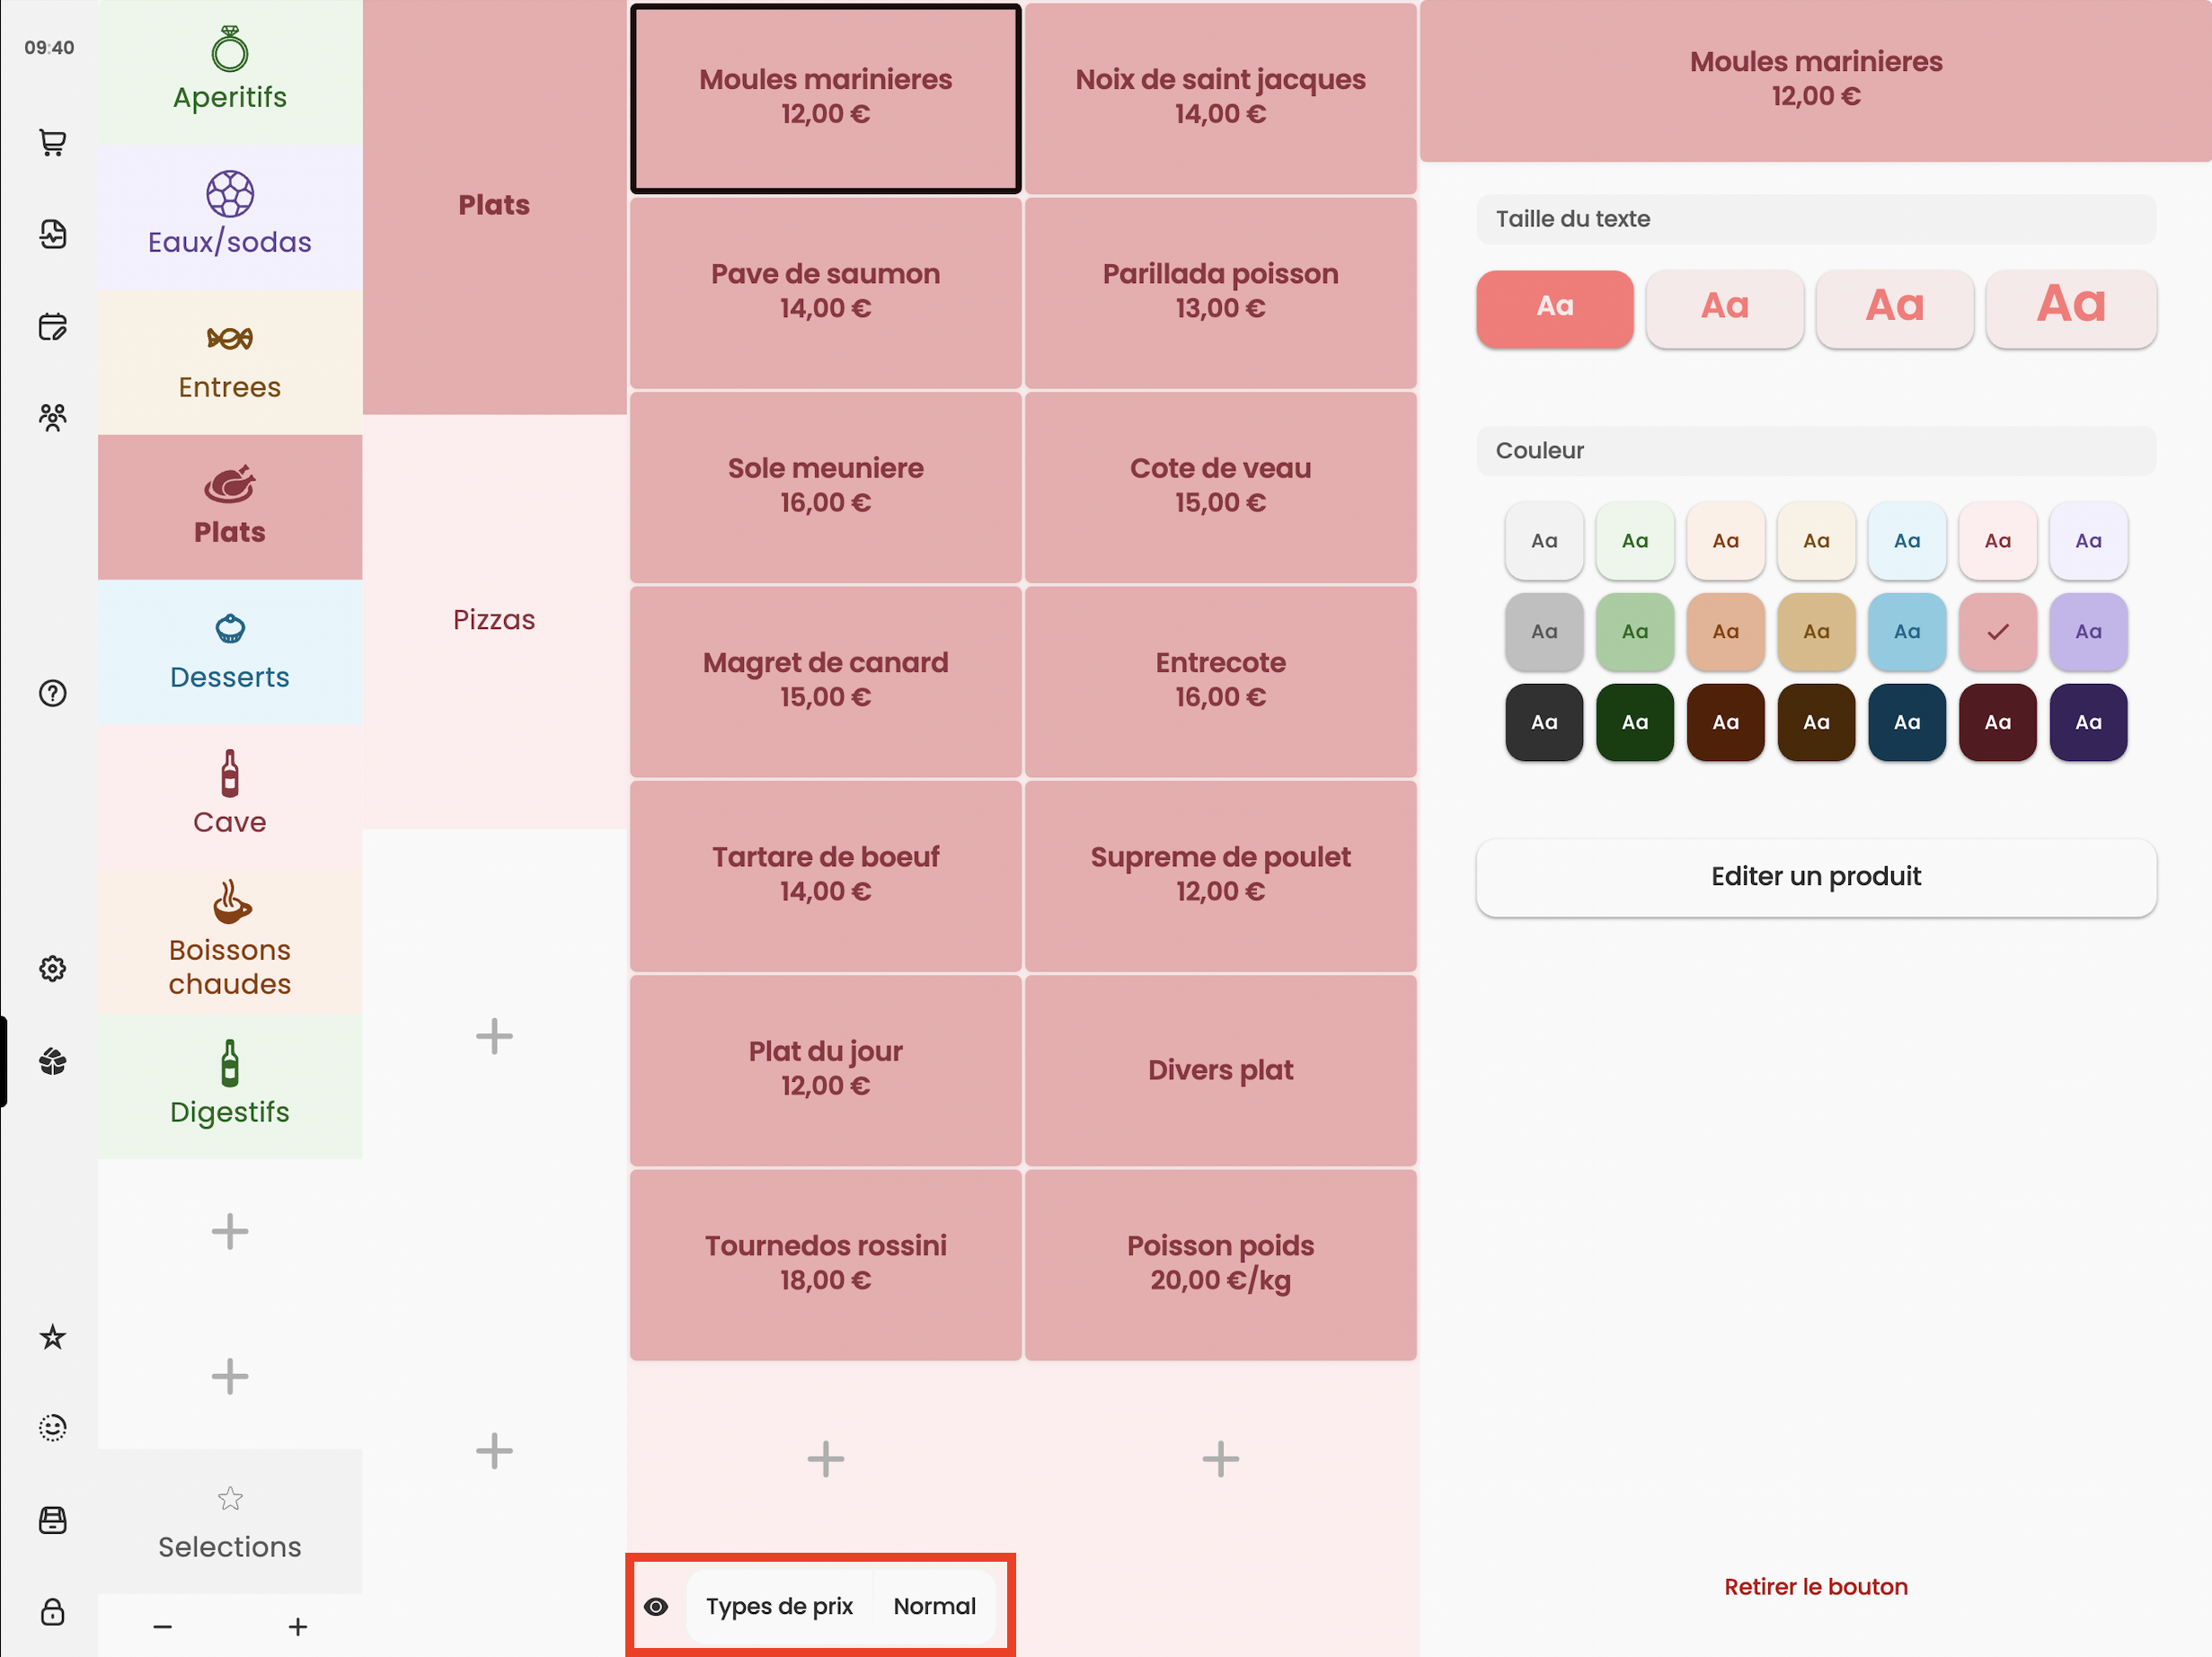Select the Magret de canard product tile
This screenshot has height=1657, width=2212.
[825, 680]
